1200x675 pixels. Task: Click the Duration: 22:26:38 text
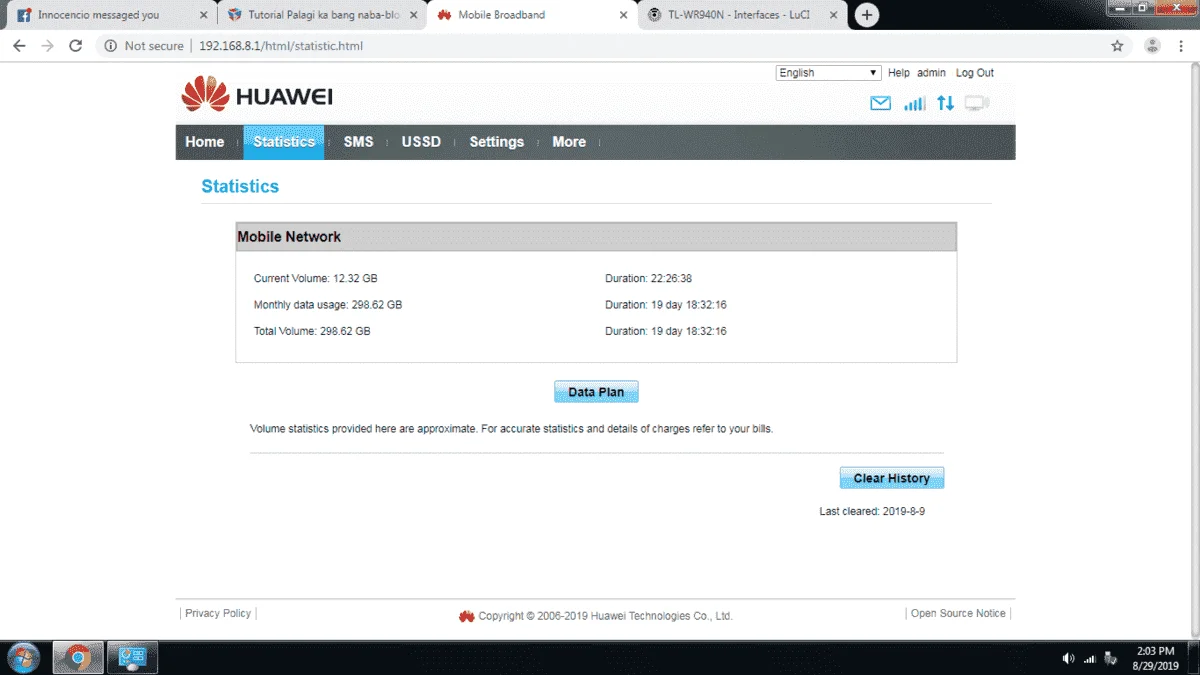pos(649,279)
